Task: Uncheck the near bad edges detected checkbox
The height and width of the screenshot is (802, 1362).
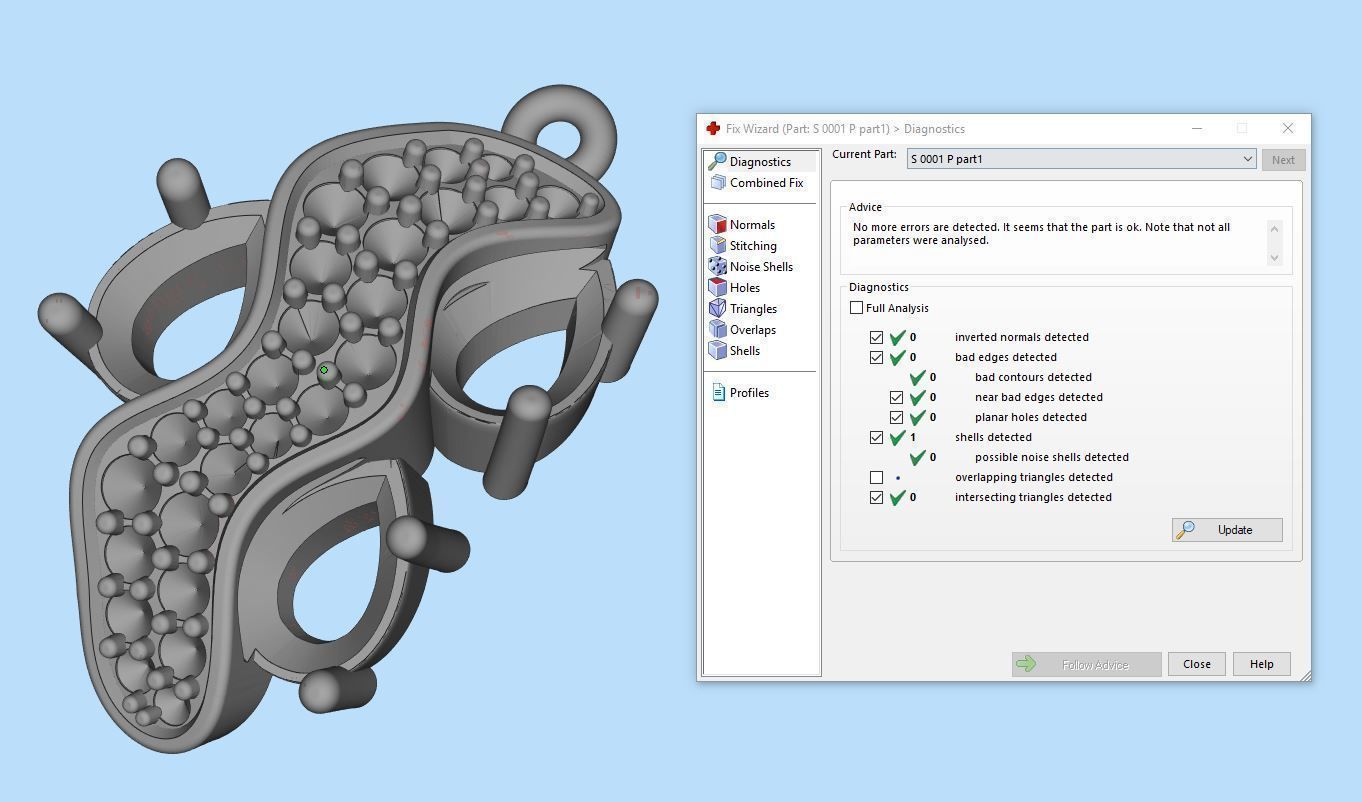Action: tap(897, 397)
